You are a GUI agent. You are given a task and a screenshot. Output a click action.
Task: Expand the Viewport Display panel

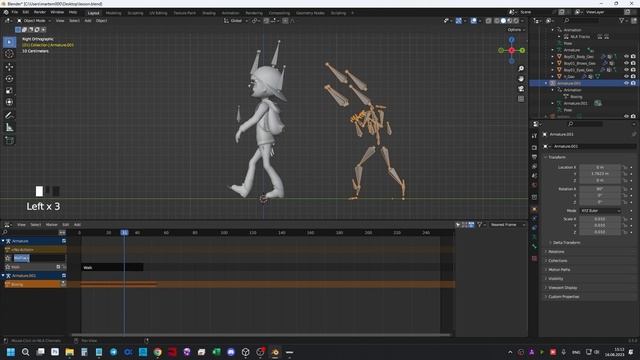[x=563, y=287]
